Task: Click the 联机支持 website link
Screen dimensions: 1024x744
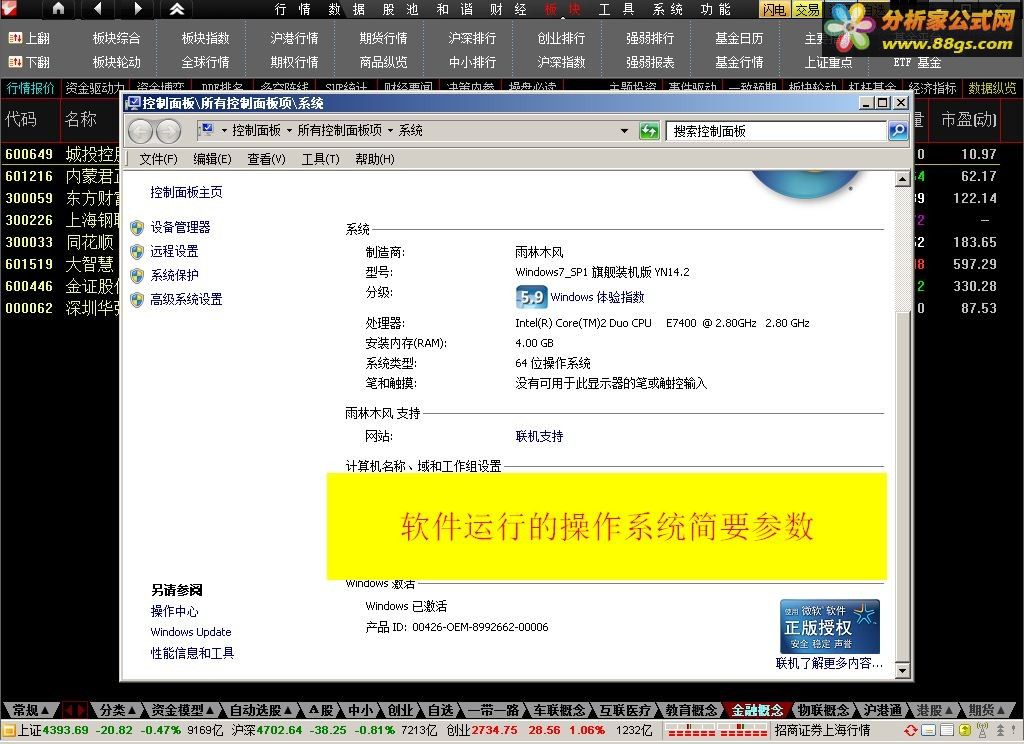Action: point(539,436)
